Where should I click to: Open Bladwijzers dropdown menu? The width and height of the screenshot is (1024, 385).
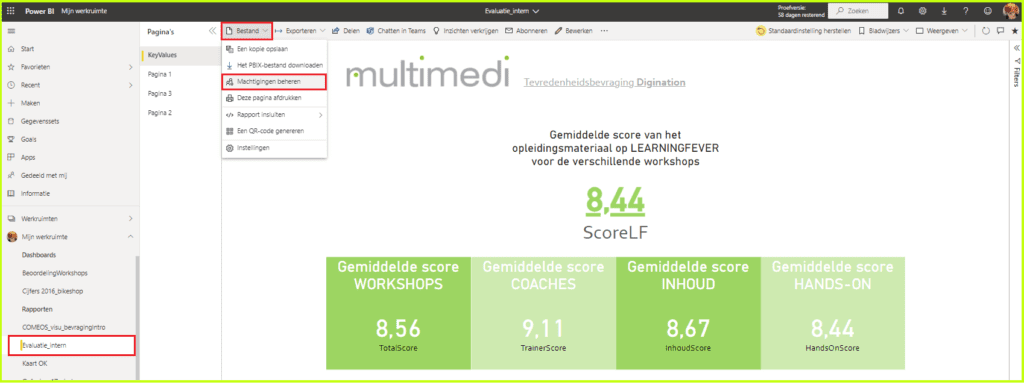click(x=883, y=31)
